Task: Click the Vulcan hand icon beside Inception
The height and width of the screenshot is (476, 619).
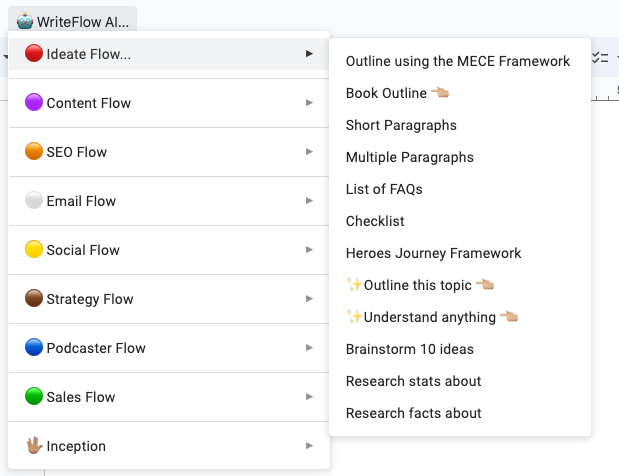Action: pos(34,445)
